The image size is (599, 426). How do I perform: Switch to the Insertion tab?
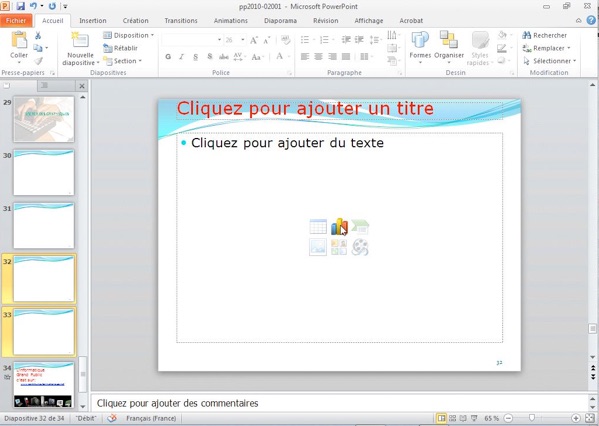pyautogui.click(x=93, y=21)
